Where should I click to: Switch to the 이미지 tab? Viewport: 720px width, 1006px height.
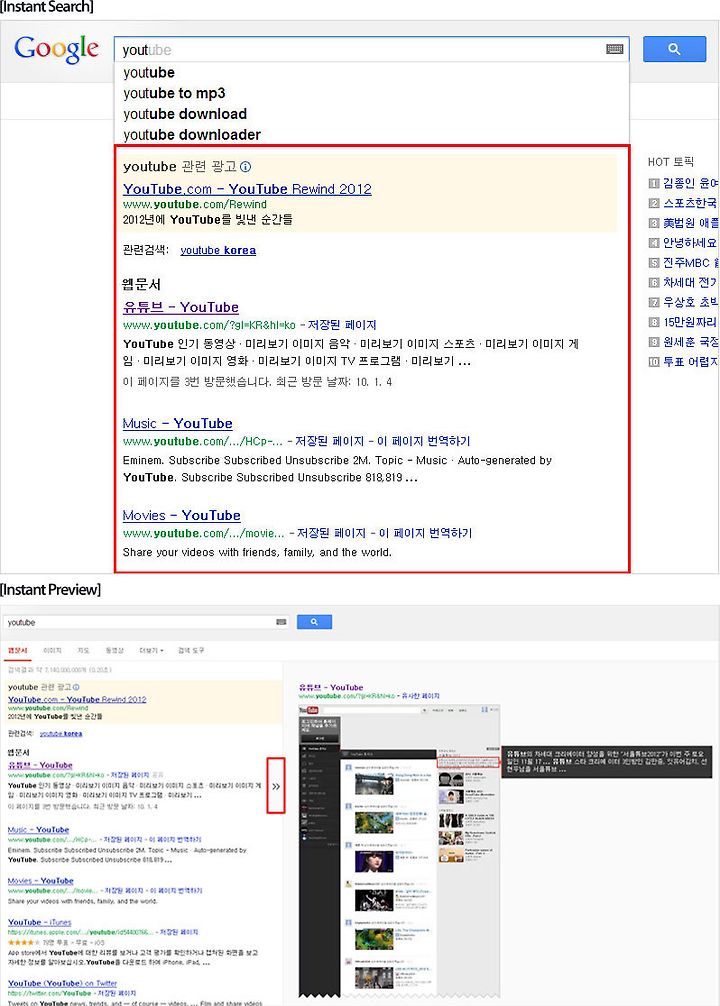click(x=52, y=651)
